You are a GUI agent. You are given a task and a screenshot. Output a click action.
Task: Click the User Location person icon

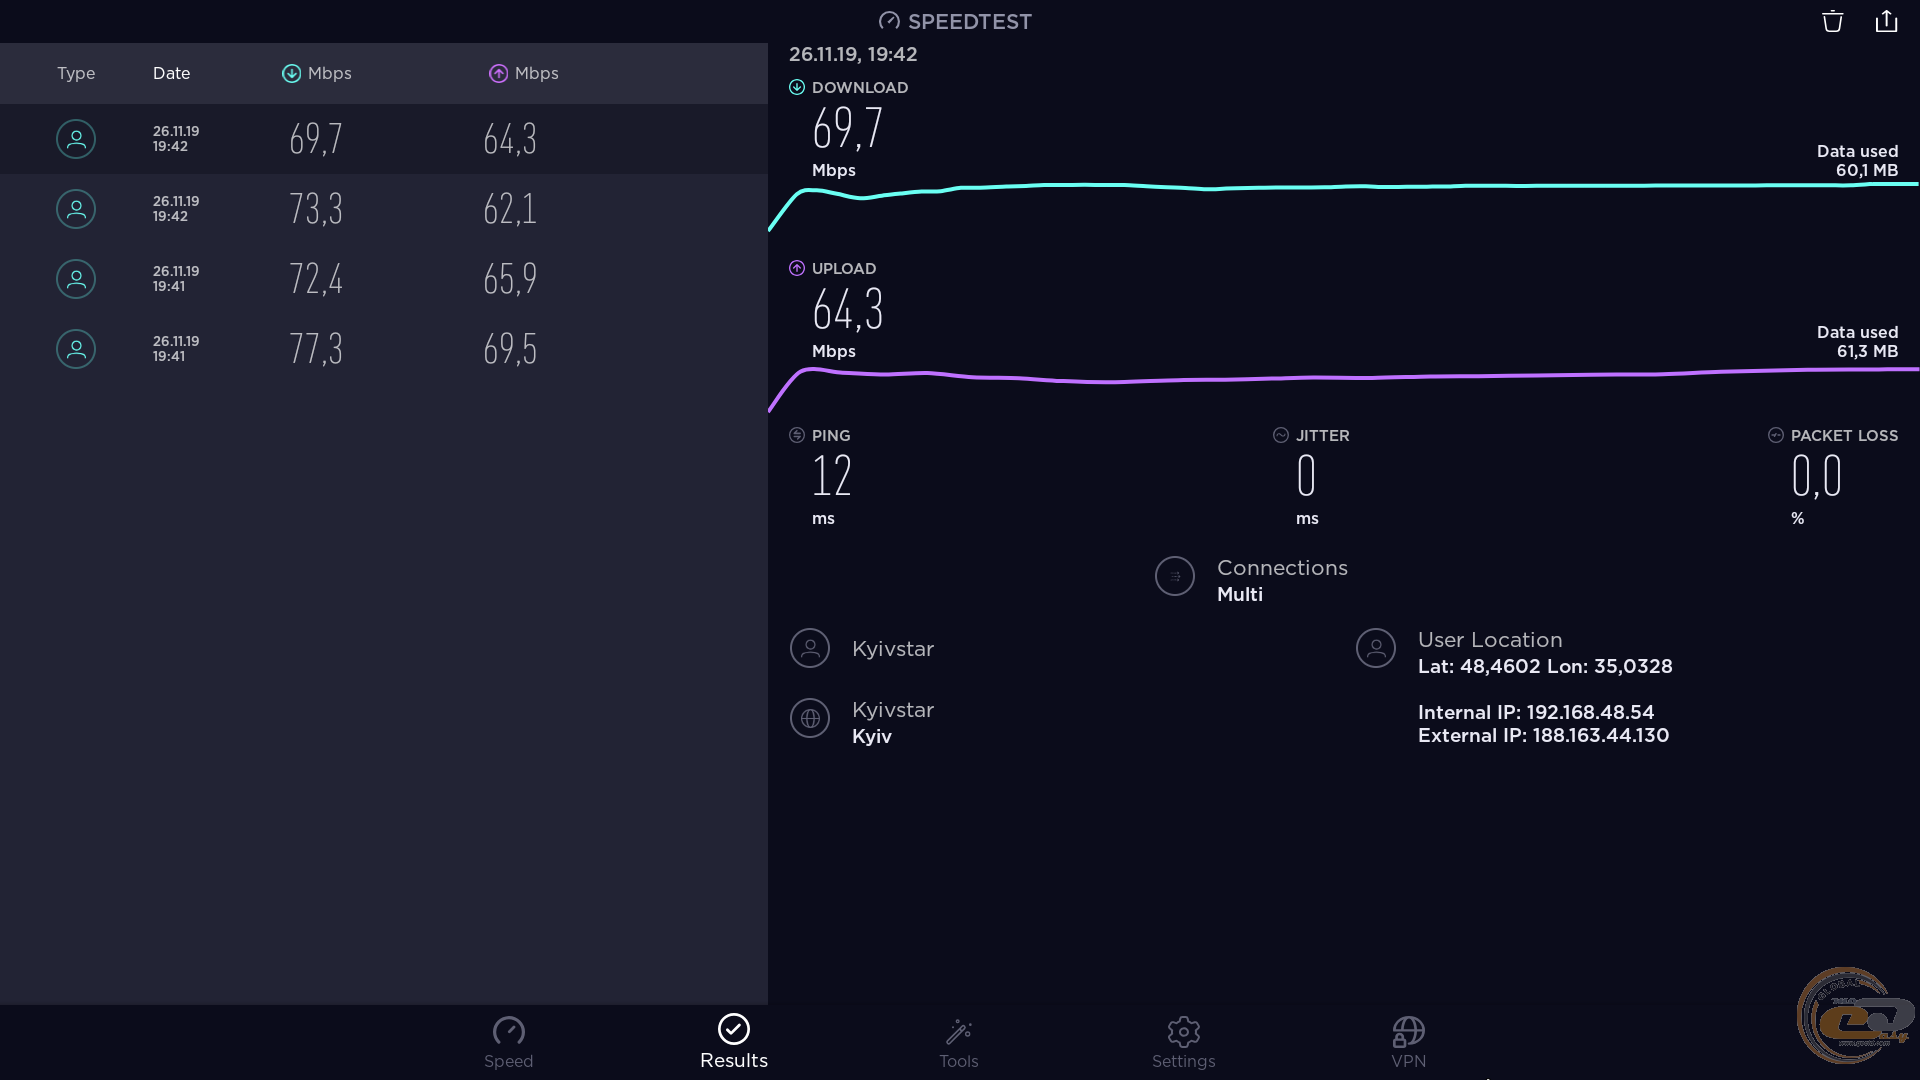1376,648
